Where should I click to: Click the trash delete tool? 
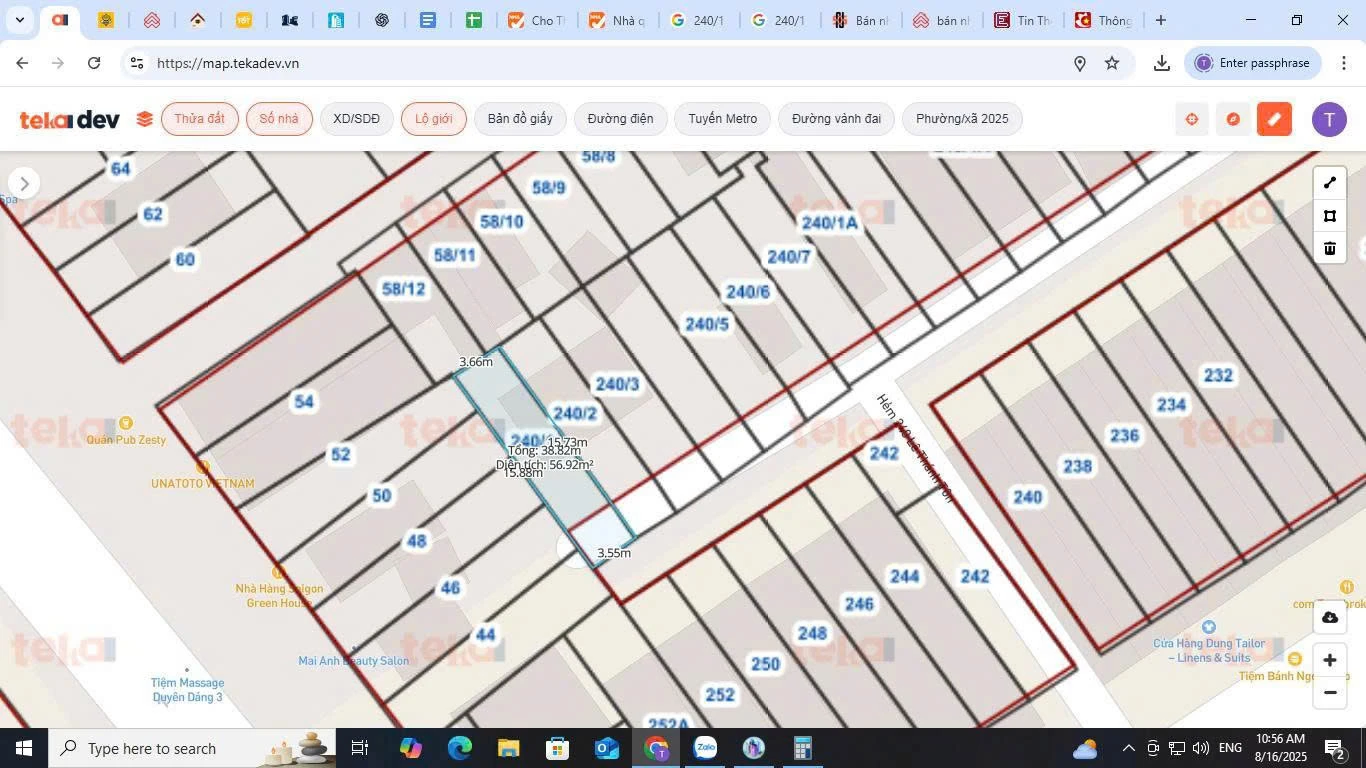coord(1330,248)
